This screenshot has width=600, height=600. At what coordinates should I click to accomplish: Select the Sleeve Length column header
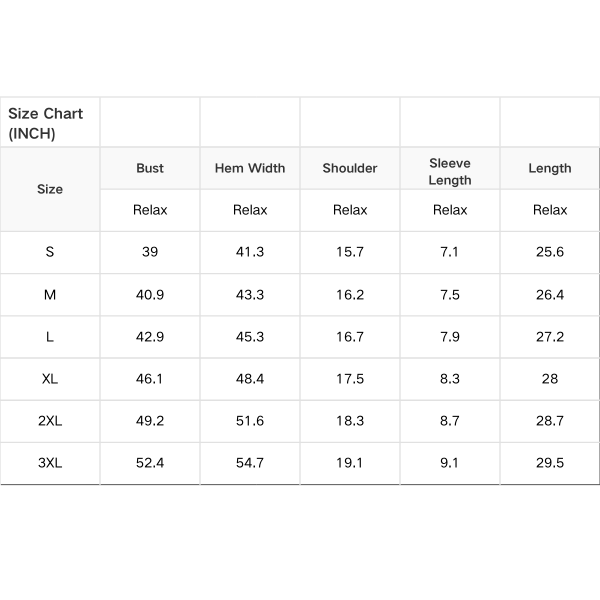[450, 168]
